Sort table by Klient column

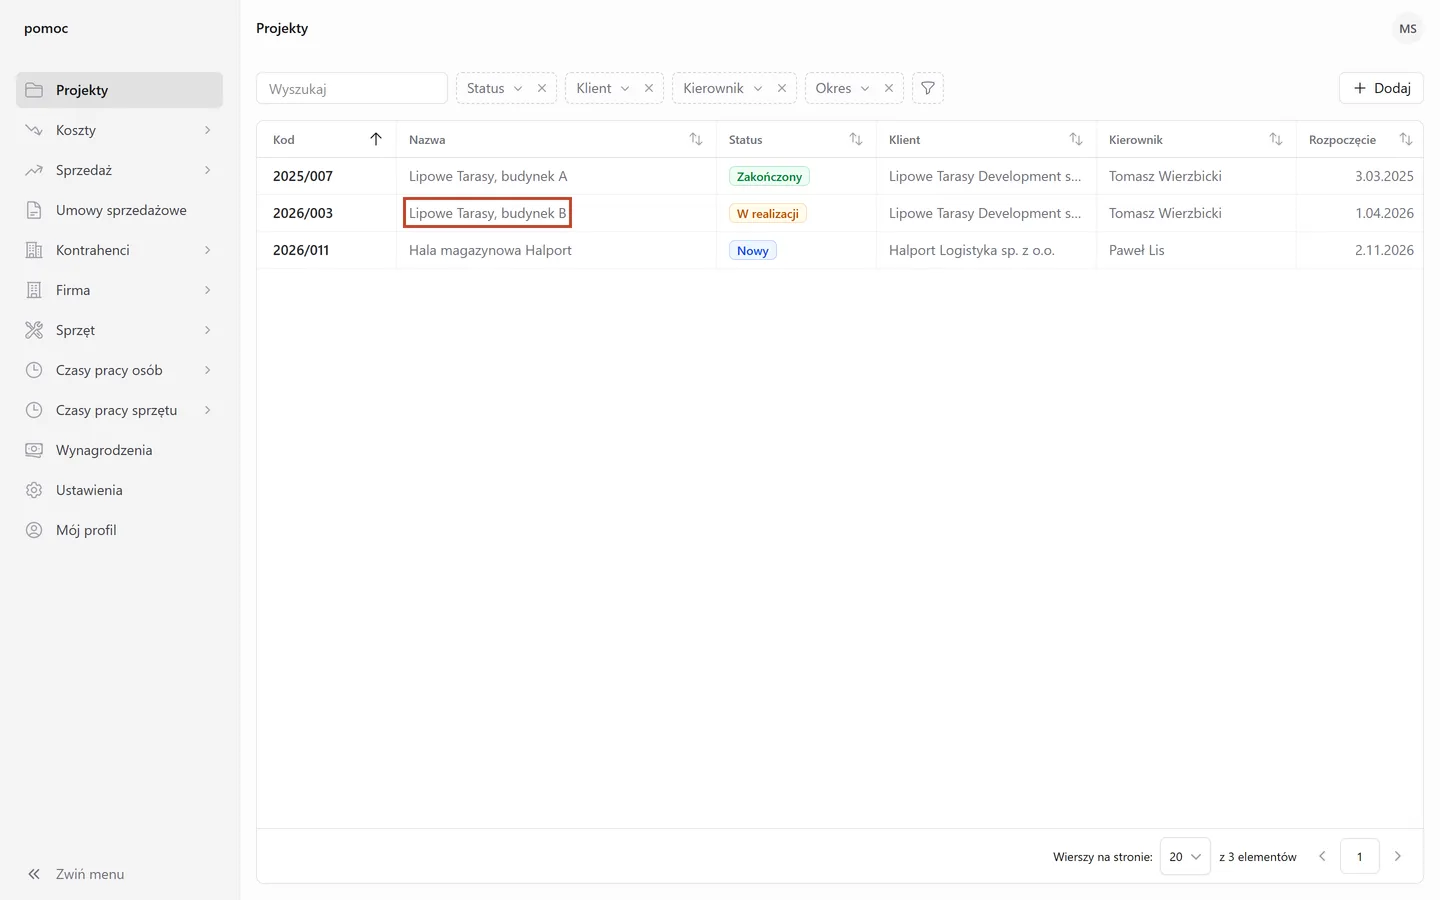[1076, 139]
